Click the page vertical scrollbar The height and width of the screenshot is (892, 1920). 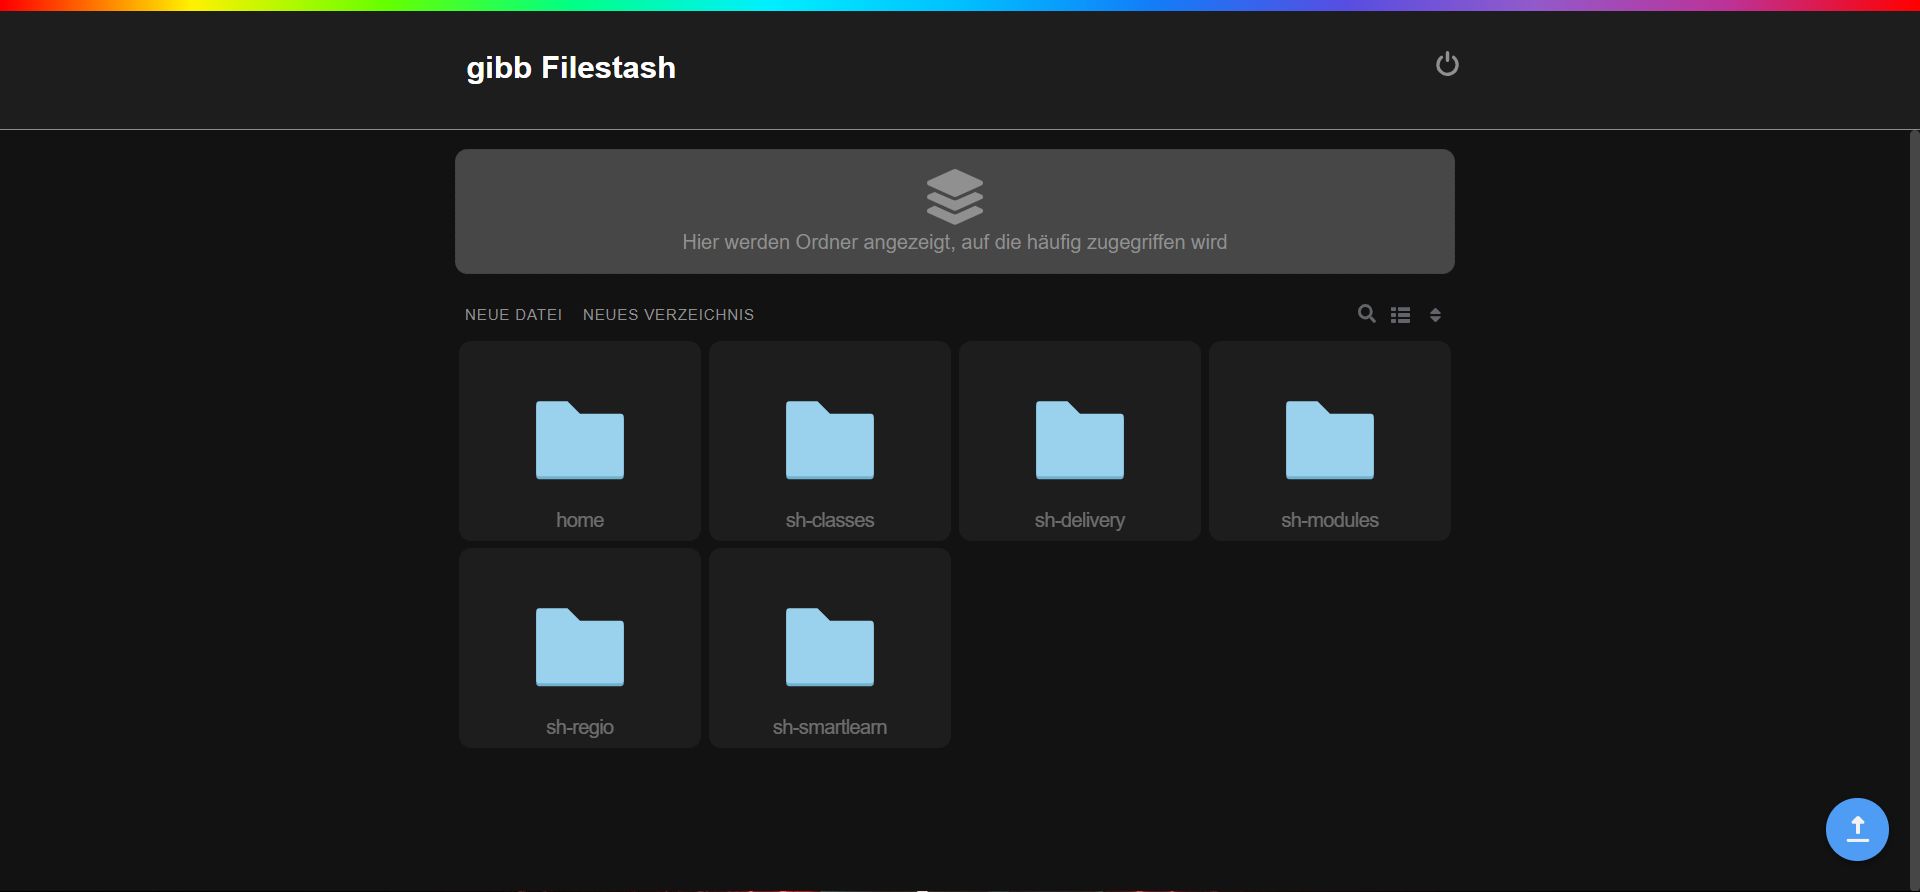1914,510
